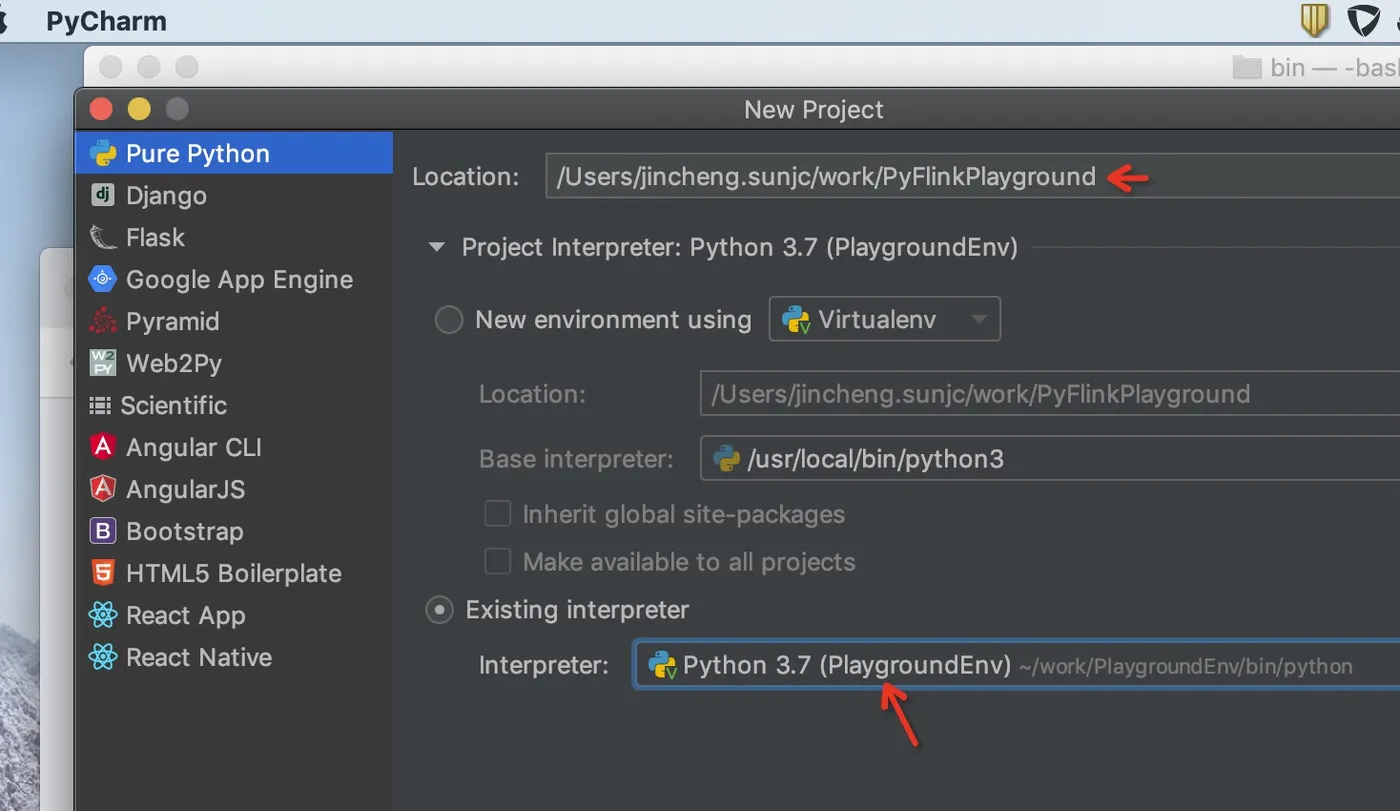
Task: Click the yellow shield icon in menu bar
Action: pos(1313,20)
